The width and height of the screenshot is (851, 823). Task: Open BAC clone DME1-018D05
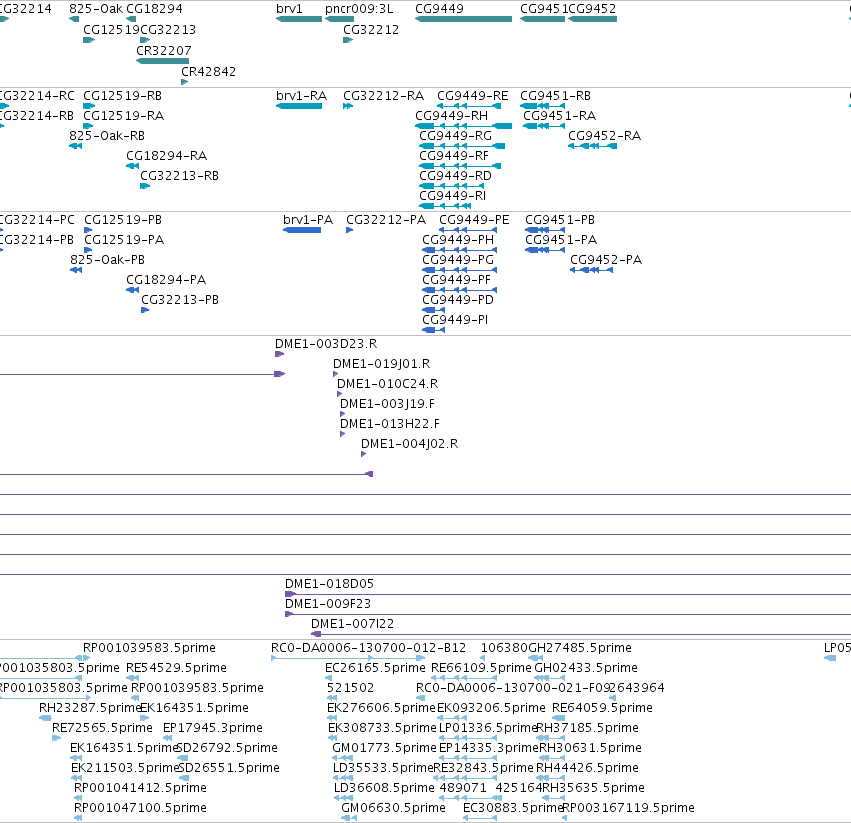pos(568,594)
